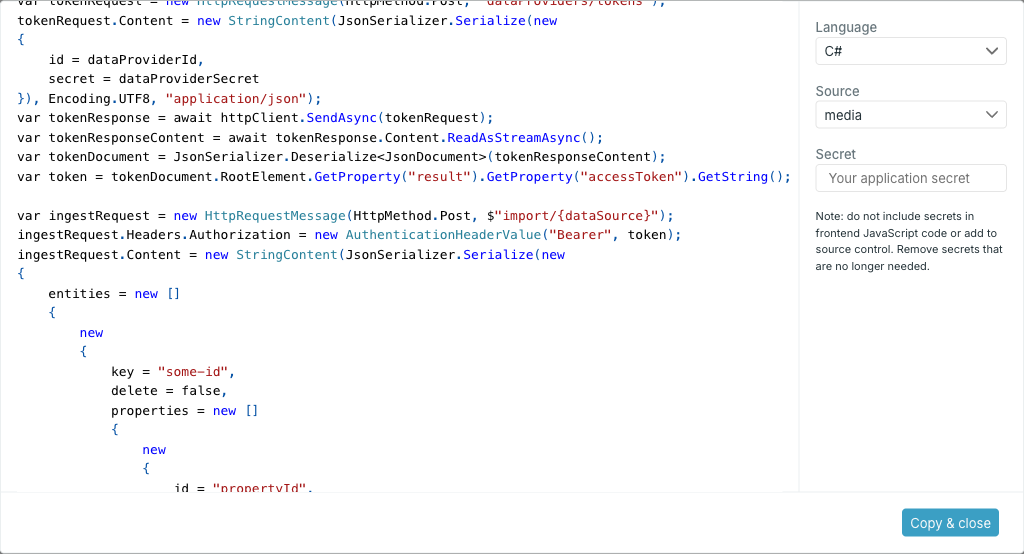
Task: Click the Copy & close button
Action: pos(950,523)
